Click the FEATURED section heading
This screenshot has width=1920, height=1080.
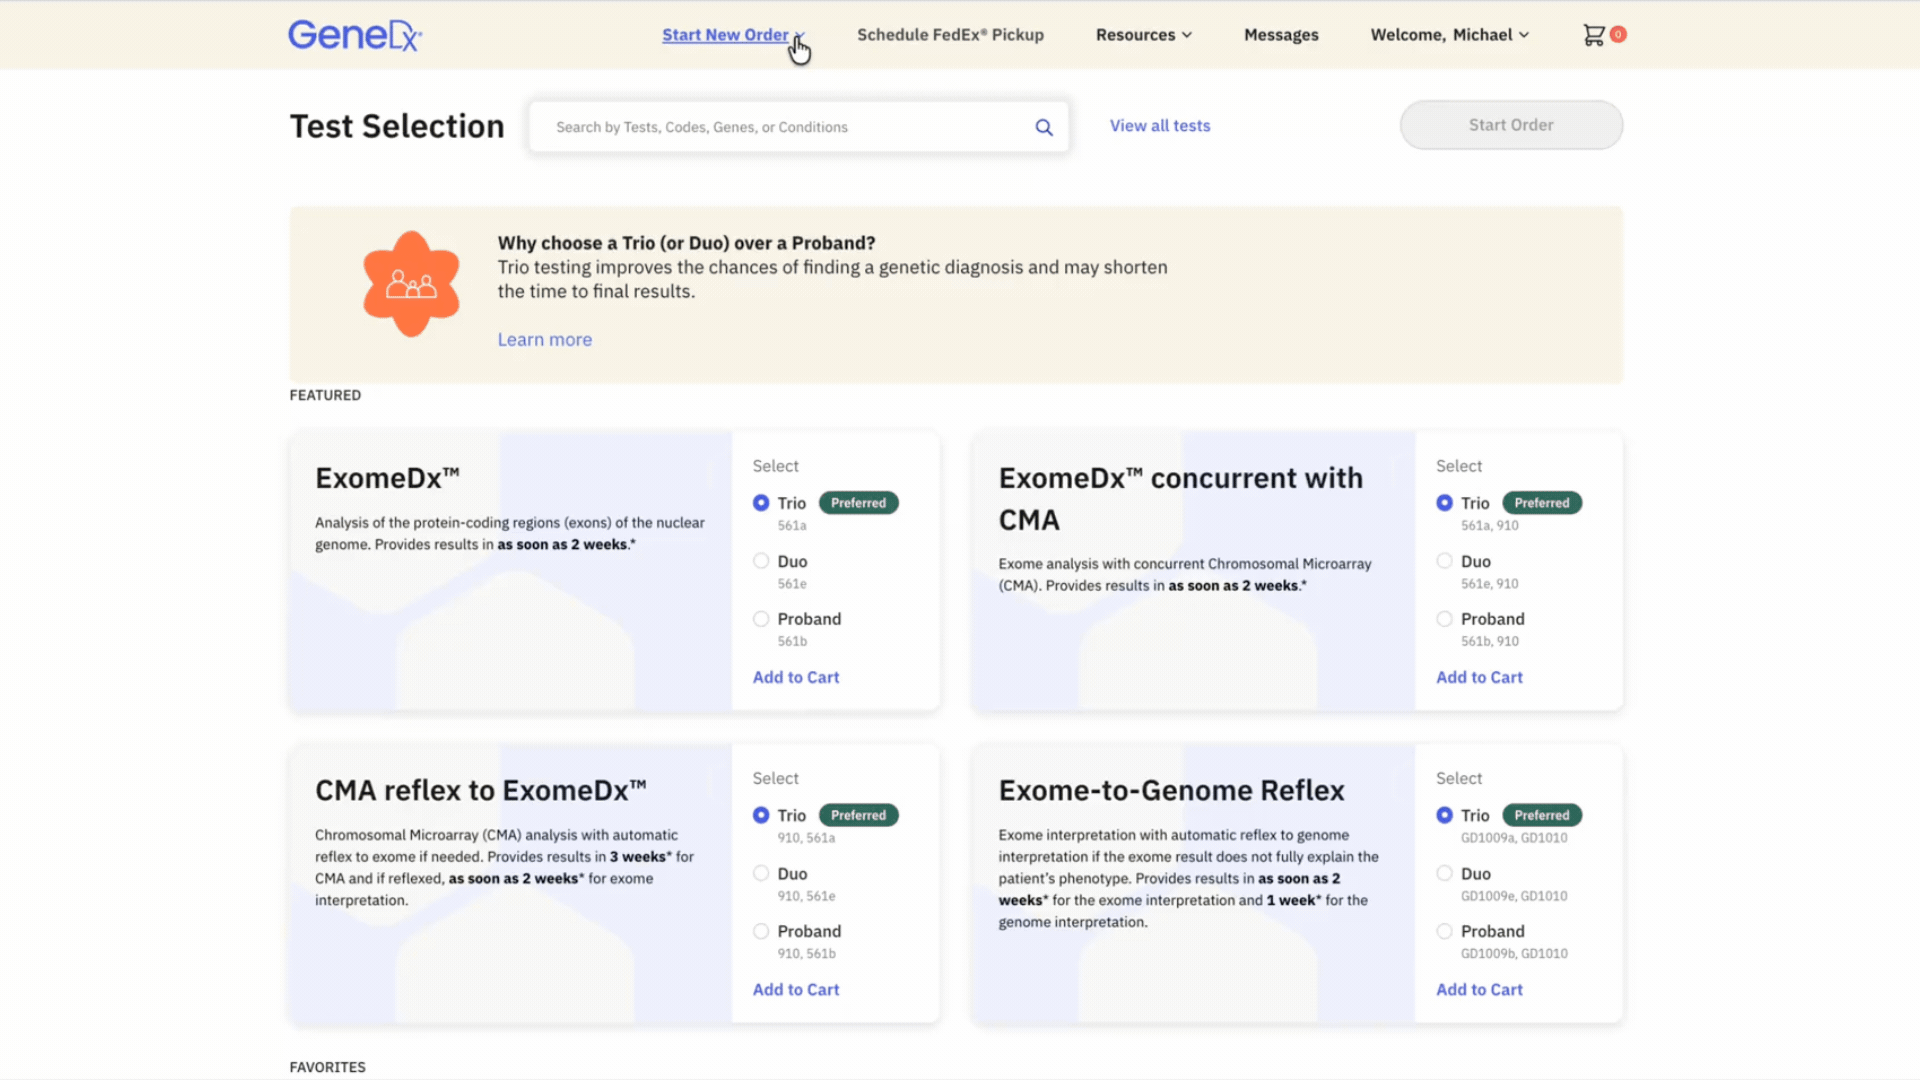[x=325, y=395]
